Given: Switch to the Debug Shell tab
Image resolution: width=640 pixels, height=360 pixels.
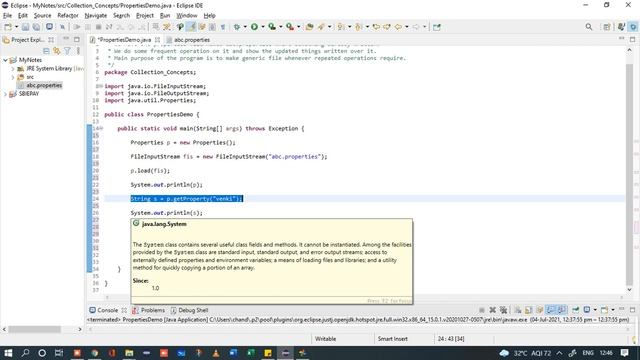Looking at the screenshot, I should click(189, 310).
